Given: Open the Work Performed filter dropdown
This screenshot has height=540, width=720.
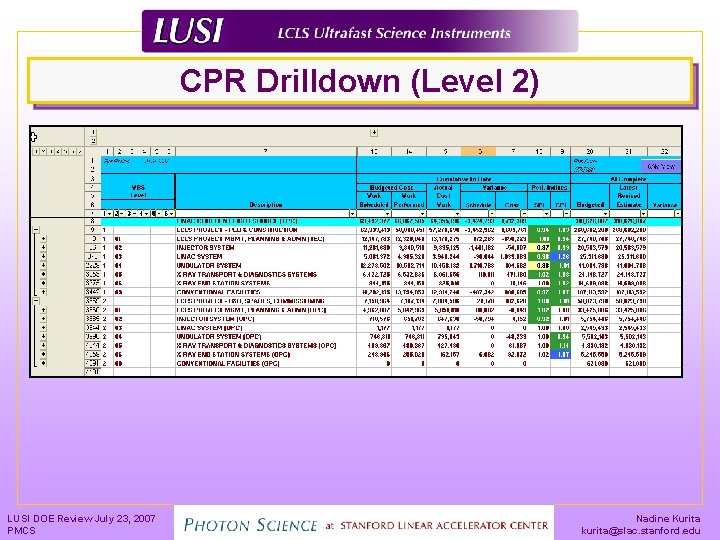Looking at the screenshot, I should point(422,214).
